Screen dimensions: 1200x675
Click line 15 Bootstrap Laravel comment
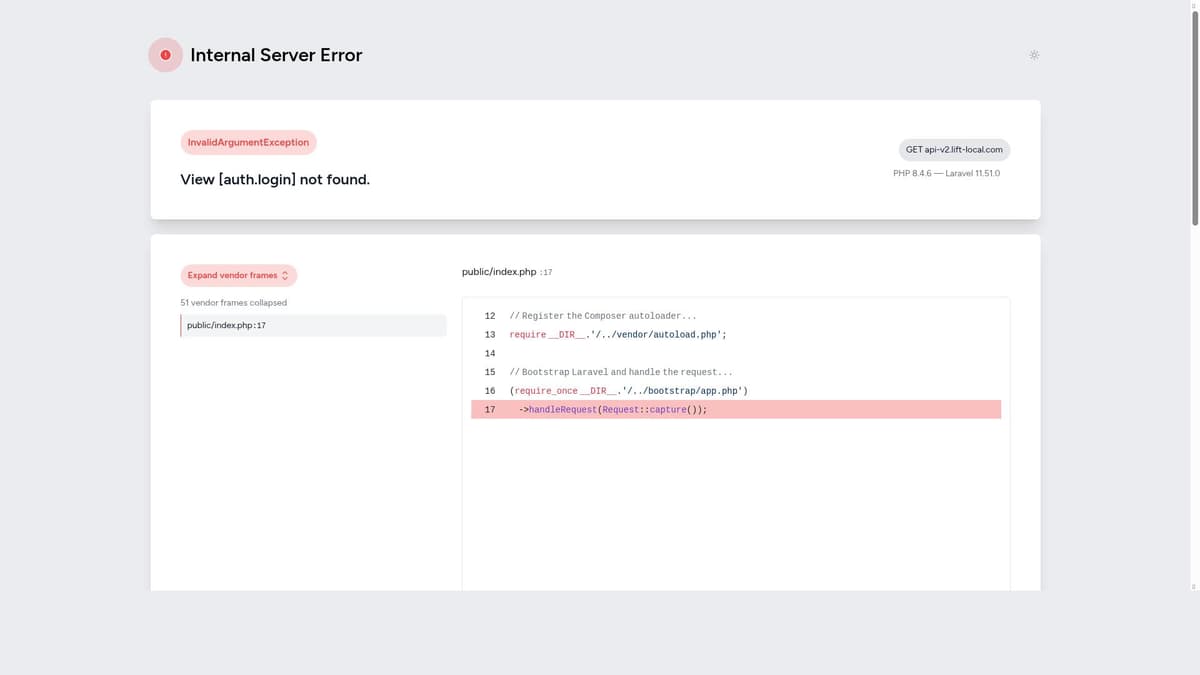(x=620, y=372)
